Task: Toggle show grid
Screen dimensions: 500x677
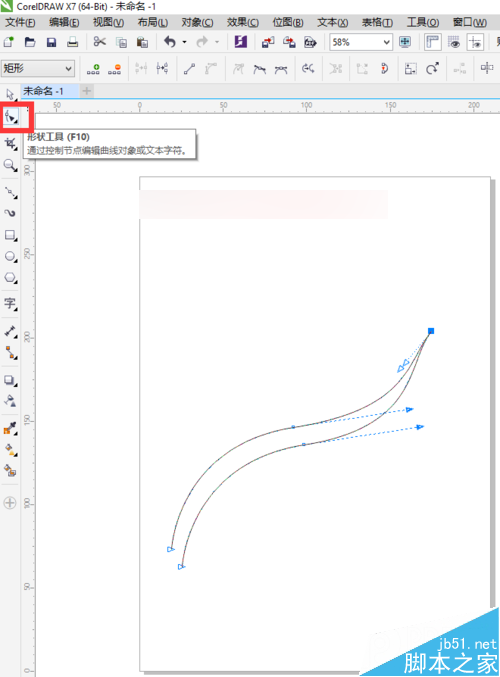Action: (x=454, y=42)
